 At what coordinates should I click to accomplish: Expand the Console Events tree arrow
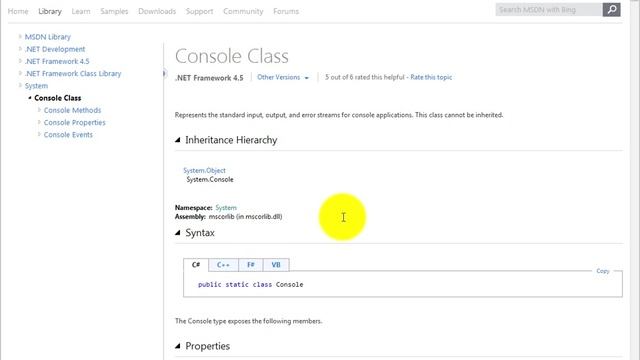[x=39, y=134]
